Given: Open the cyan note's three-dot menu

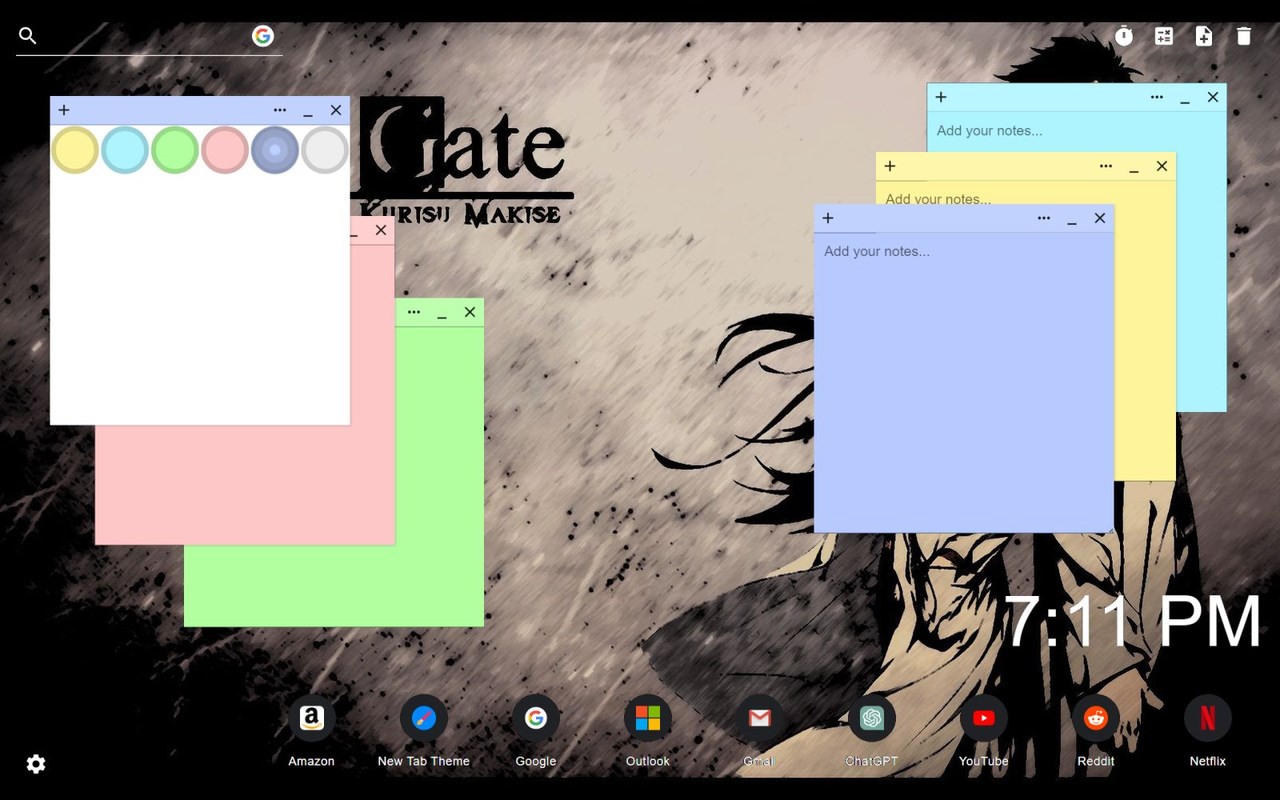Looking at the screenshot, I should click(x=1157, y=97).
